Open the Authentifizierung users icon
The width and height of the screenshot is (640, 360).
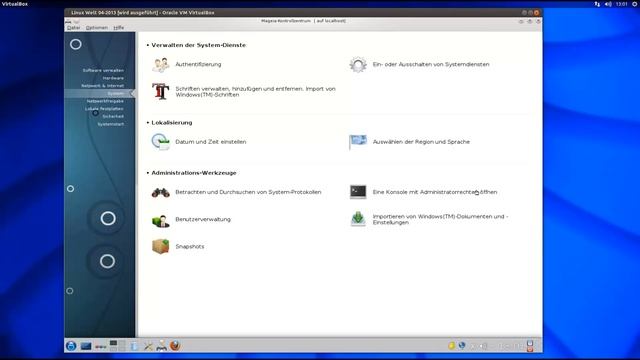click(160, 64)
